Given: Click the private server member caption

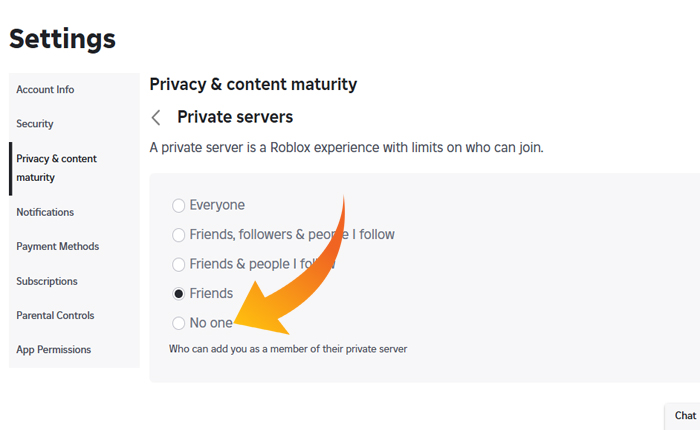Looking at the screenshot, I should [x=288, y=349].
